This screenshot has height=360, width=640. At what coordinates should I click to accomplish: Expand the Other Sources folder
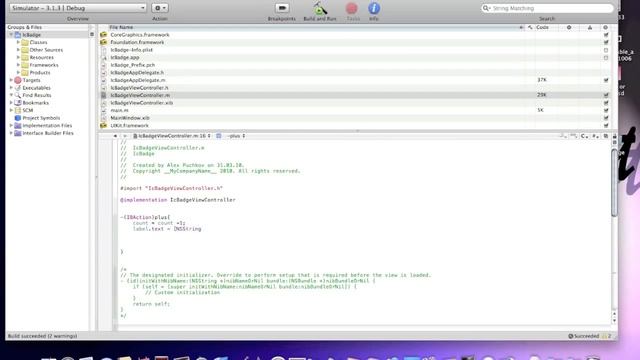pos(18,50)
